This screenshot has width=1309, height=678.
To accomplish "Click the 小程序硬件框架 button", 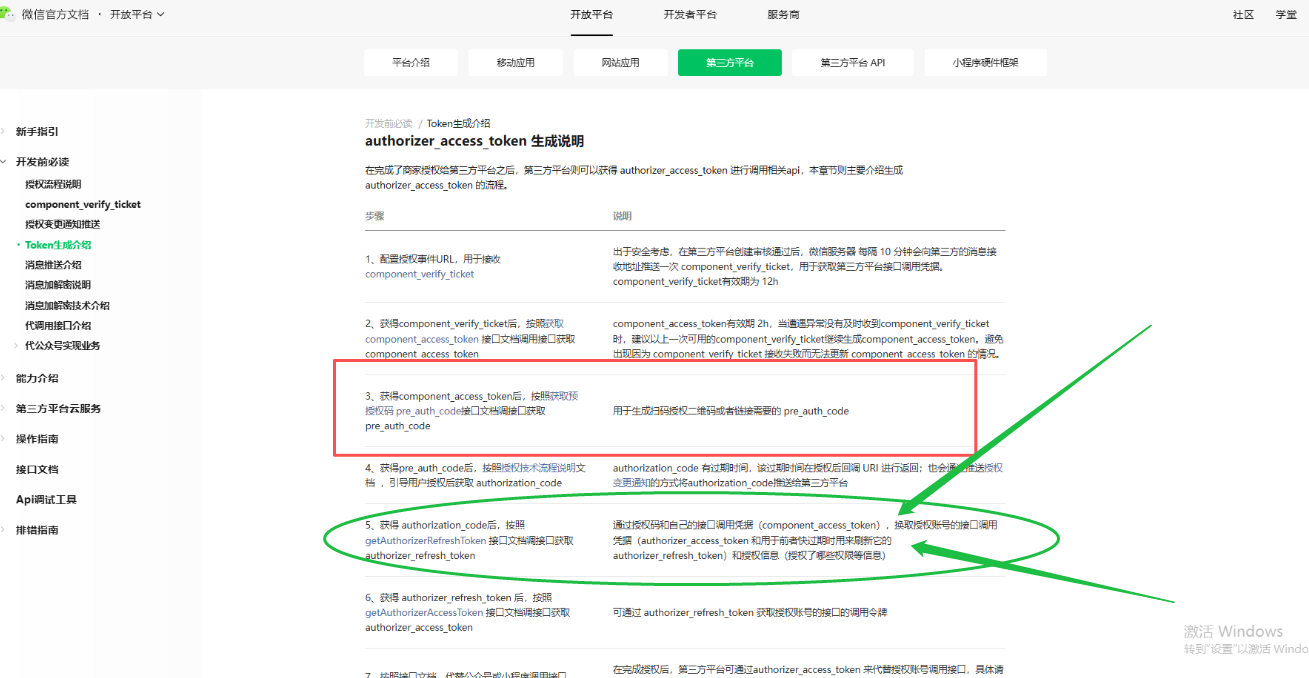I will coord(985,62).
